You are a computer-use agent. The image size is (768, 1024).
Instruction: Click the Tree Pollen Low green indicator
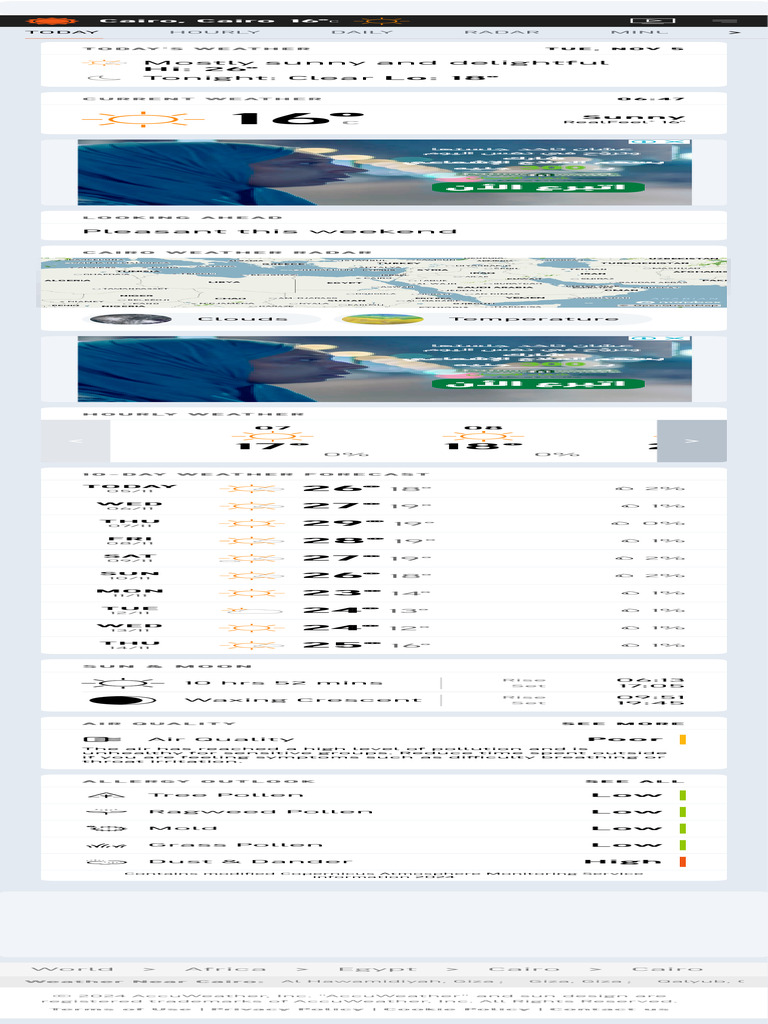682,795
